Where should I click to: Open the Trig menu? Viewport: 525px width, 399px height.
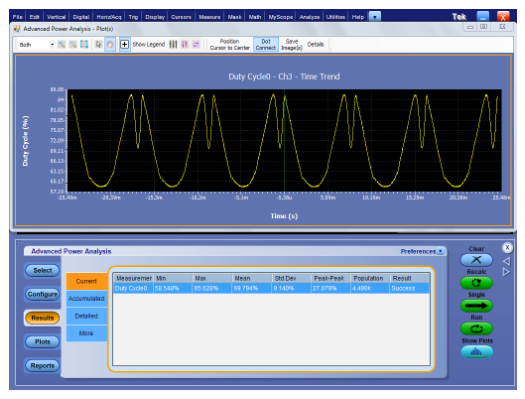pyautogui.click(x=133, y=17)
